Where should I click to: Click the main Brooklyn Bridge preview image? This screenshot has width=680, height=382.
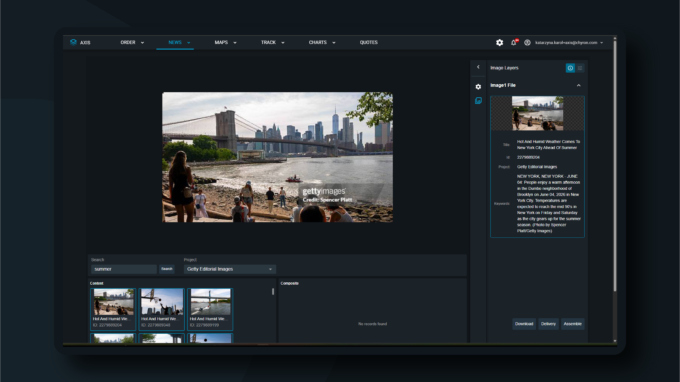coord(278,157)
